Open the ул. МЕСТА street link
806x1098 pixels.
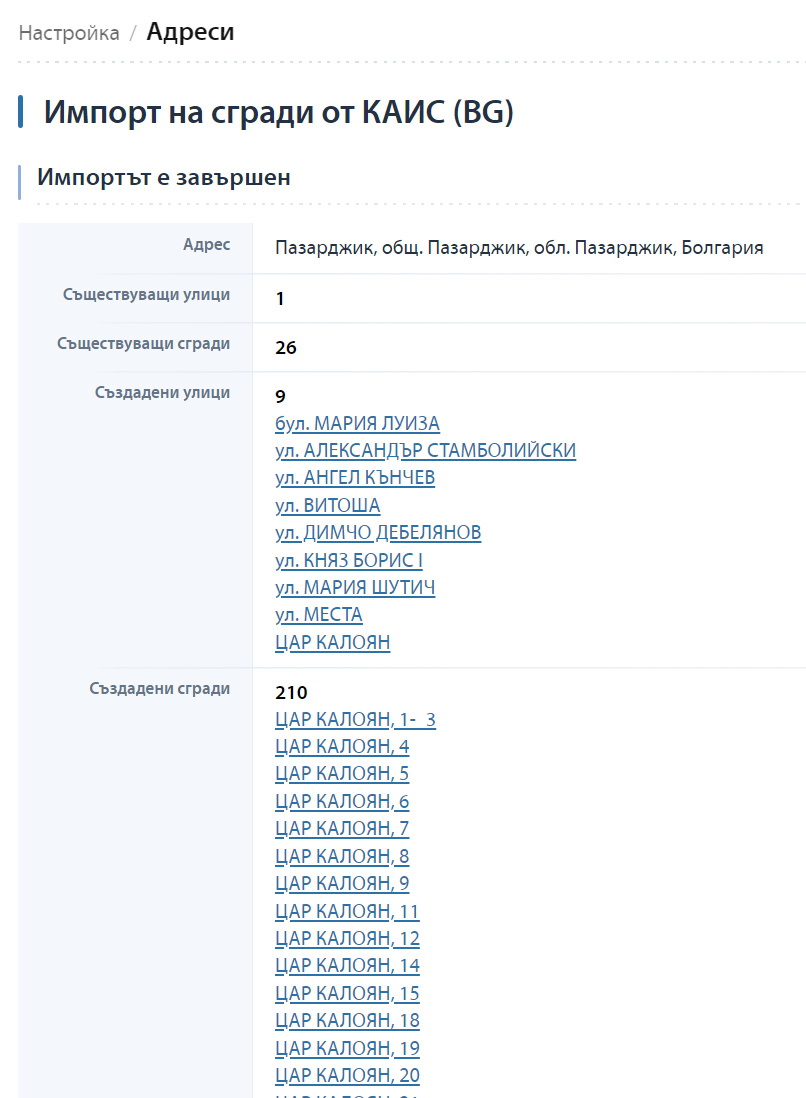click(x=319, y=615)
